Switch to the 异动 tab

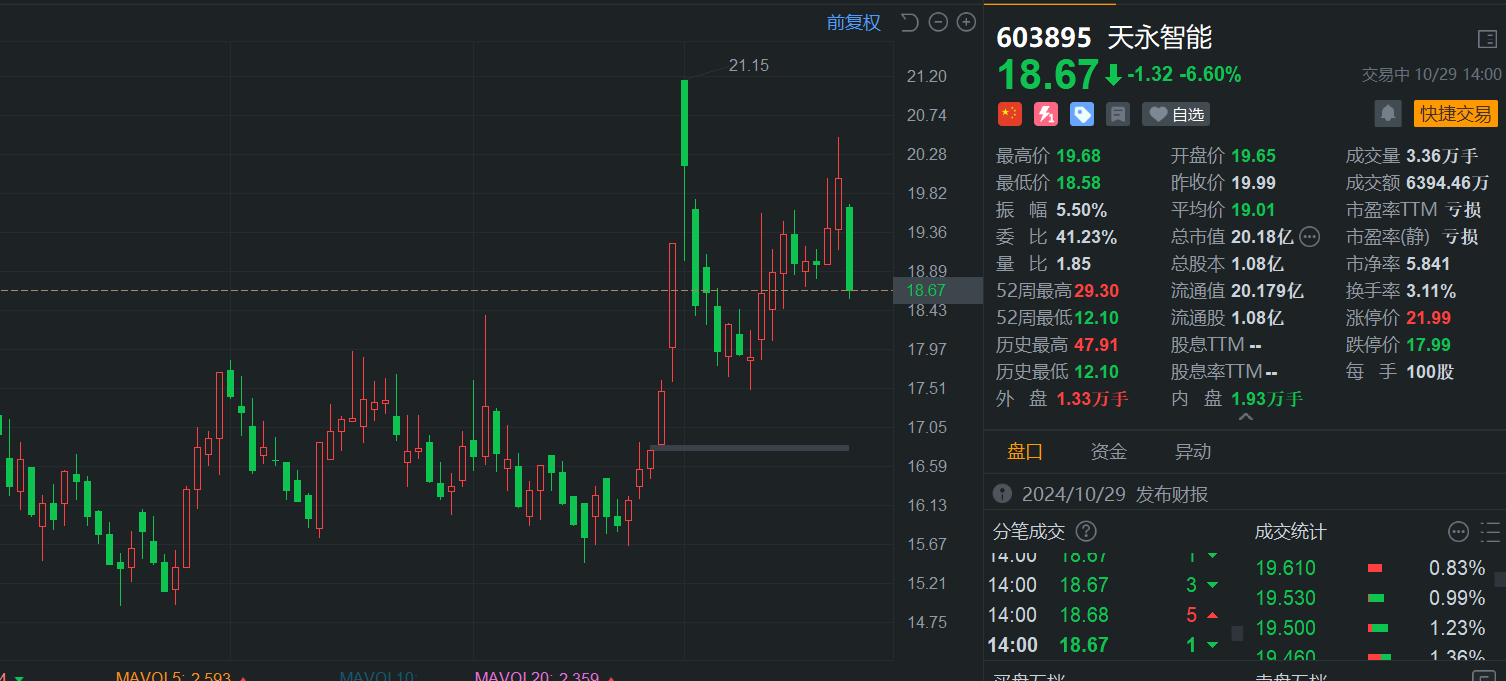(1193, 451)
